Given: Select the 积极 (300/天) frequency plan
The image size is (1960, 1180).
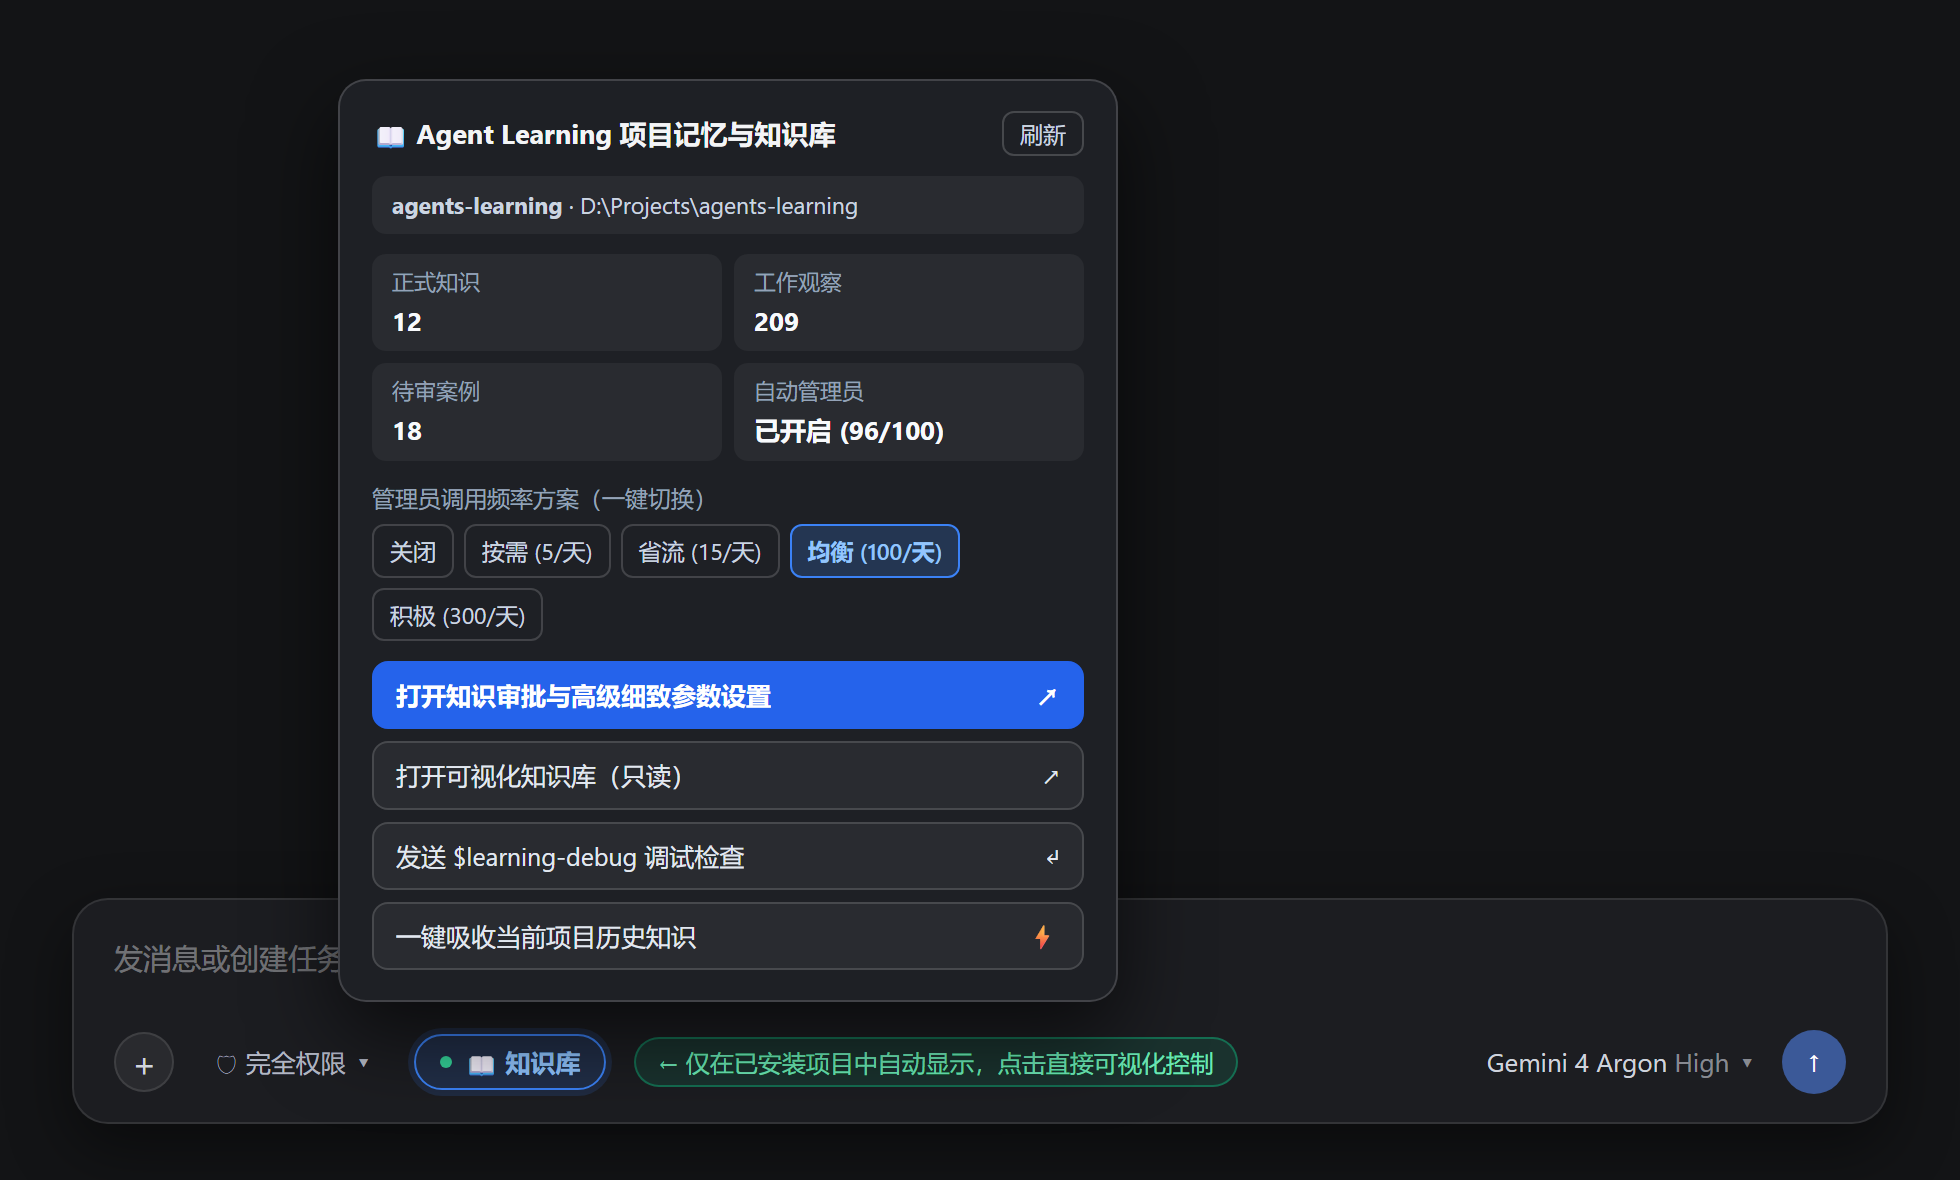Looking at the screenshot, I should pos(457,615).
